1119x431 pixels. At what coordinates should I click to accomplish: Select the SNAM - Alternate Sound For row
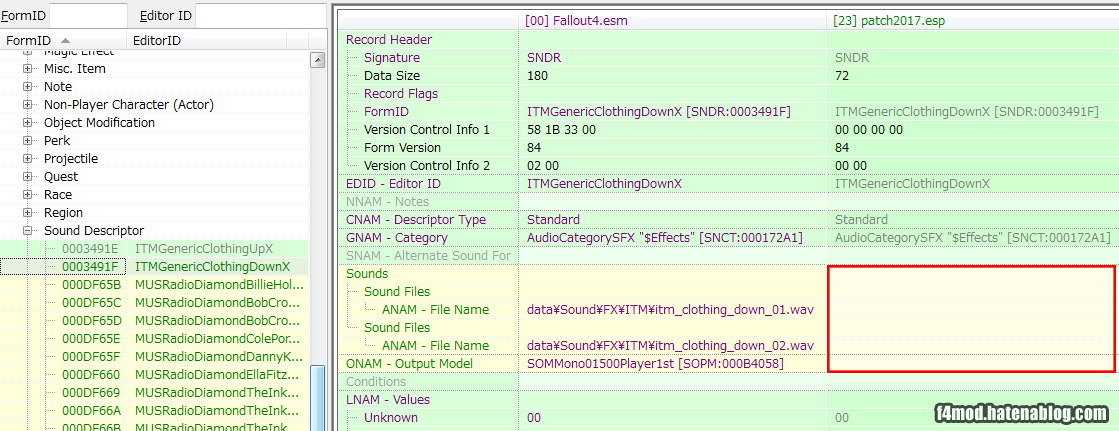429,255
